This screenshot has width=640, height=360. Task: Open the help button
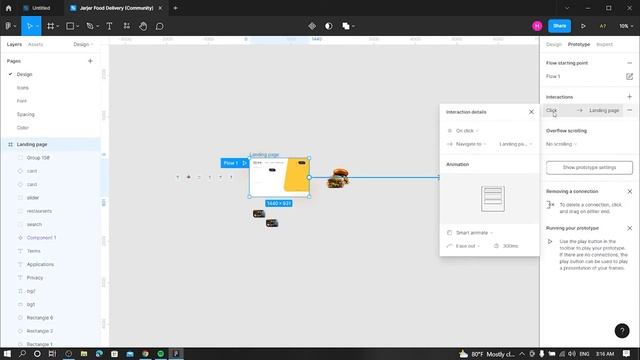coord(622,331)
